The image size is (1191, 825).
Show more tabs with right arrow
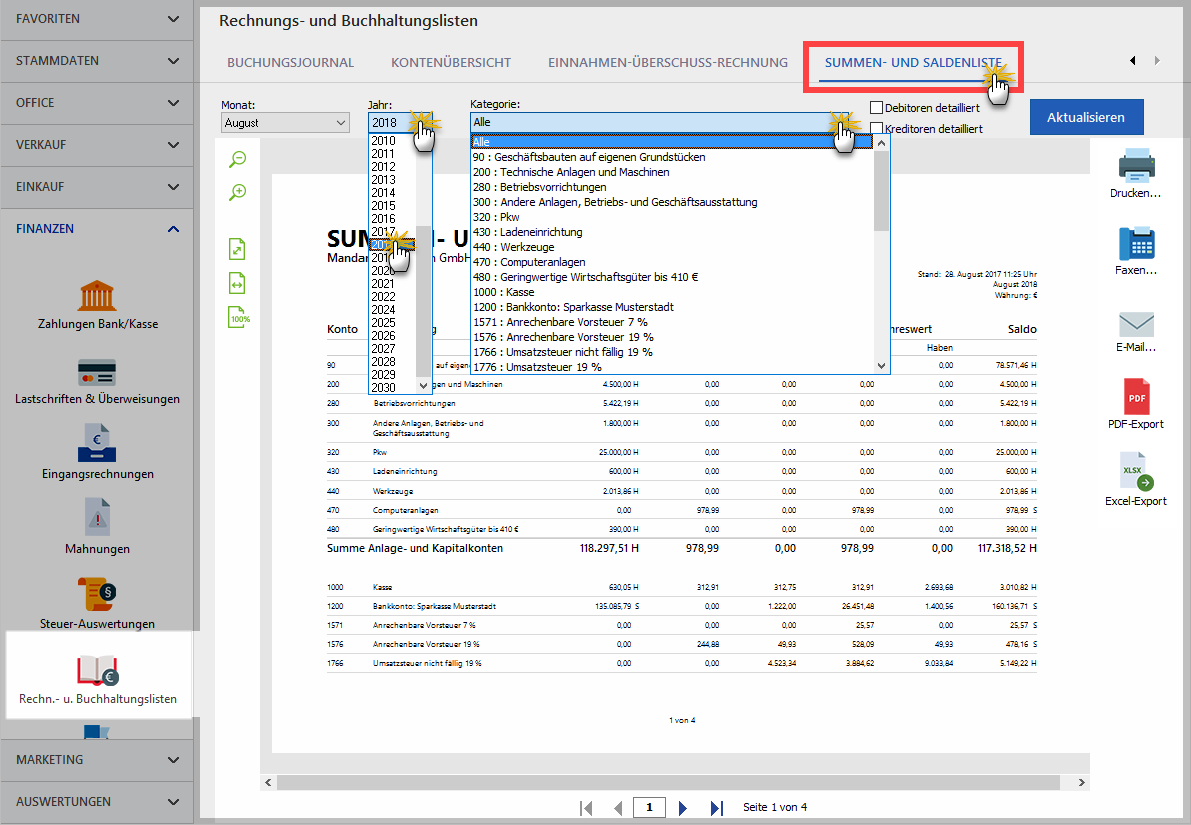pyautogui.click(x=1157, y=61)
